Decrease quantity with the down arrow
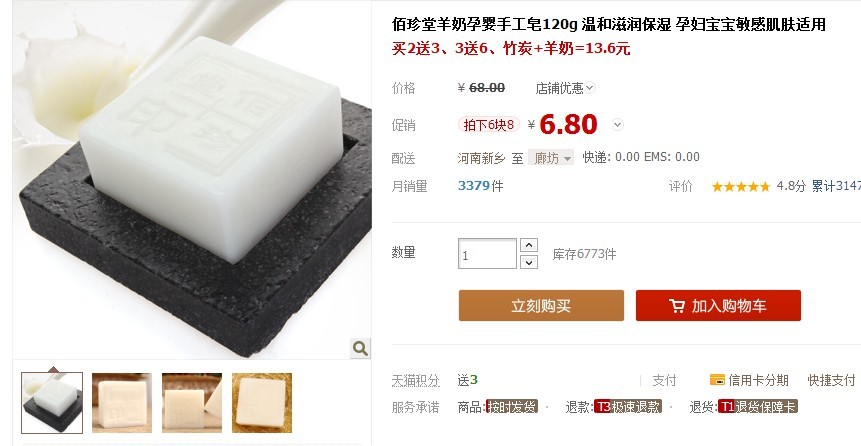 (x=529, y=262)
